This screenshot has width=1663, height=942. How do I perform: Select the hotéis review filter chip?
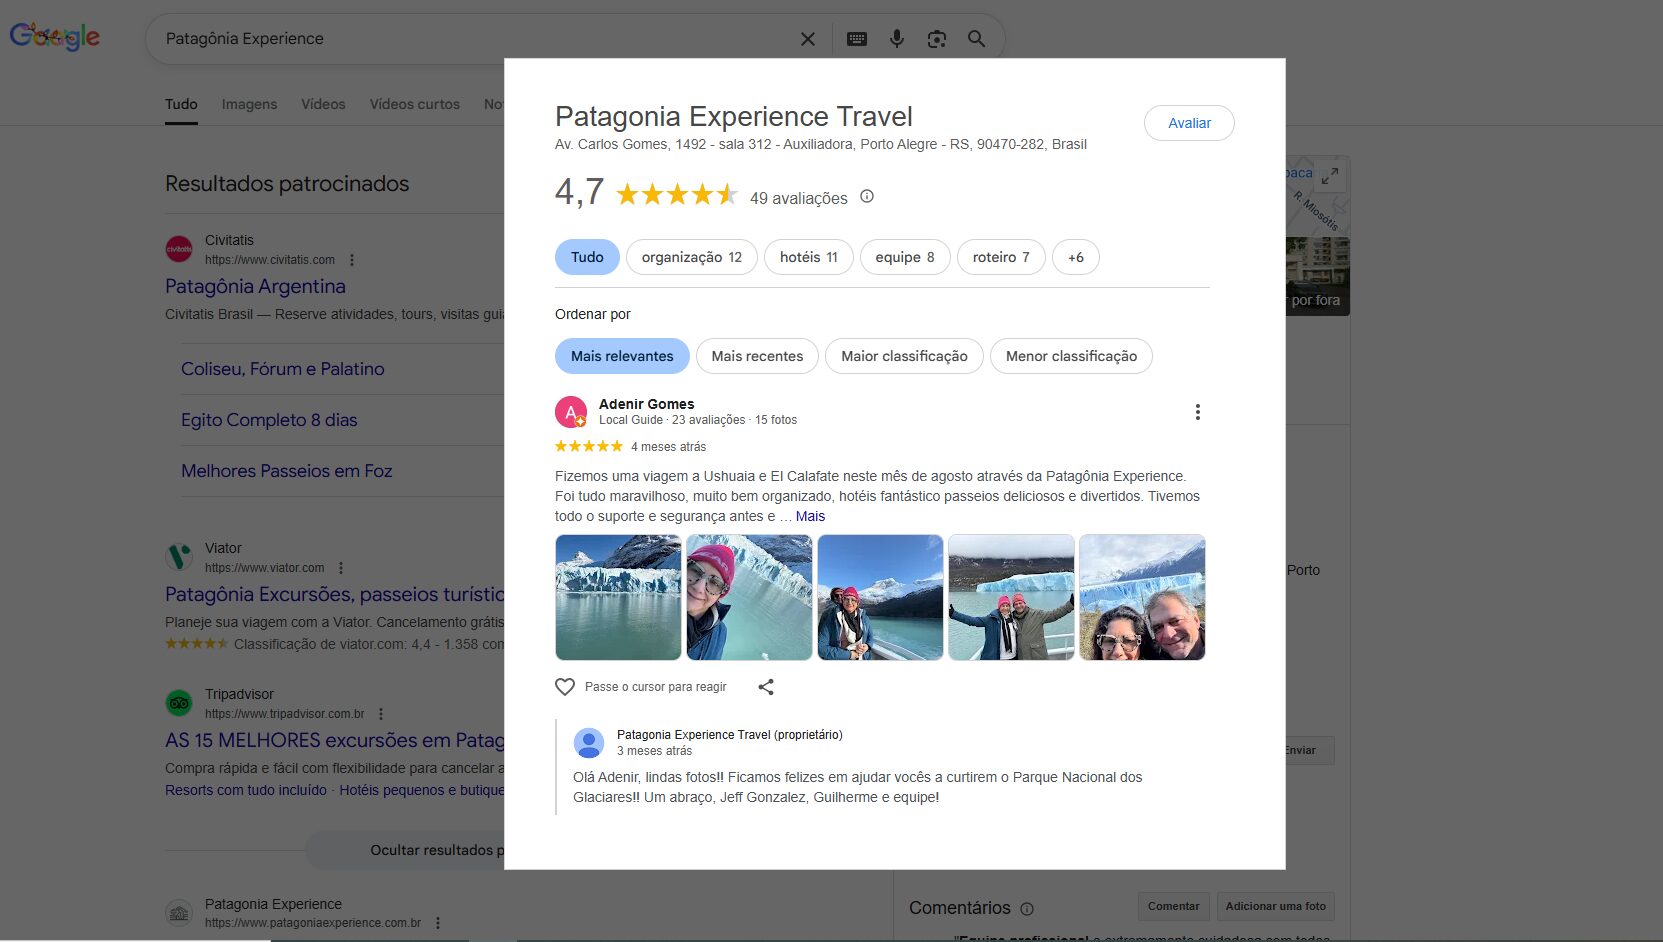808,257
